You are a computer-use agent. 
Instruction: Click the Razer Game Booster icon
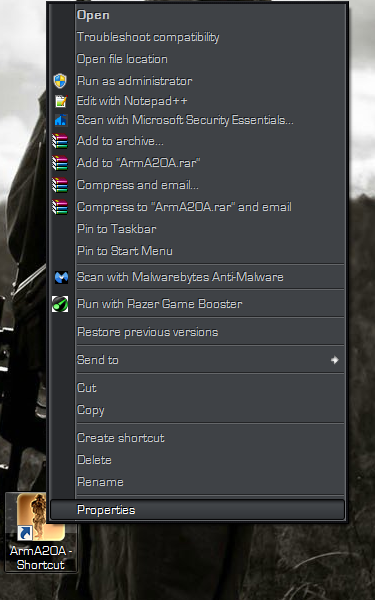tap(60, 304)
